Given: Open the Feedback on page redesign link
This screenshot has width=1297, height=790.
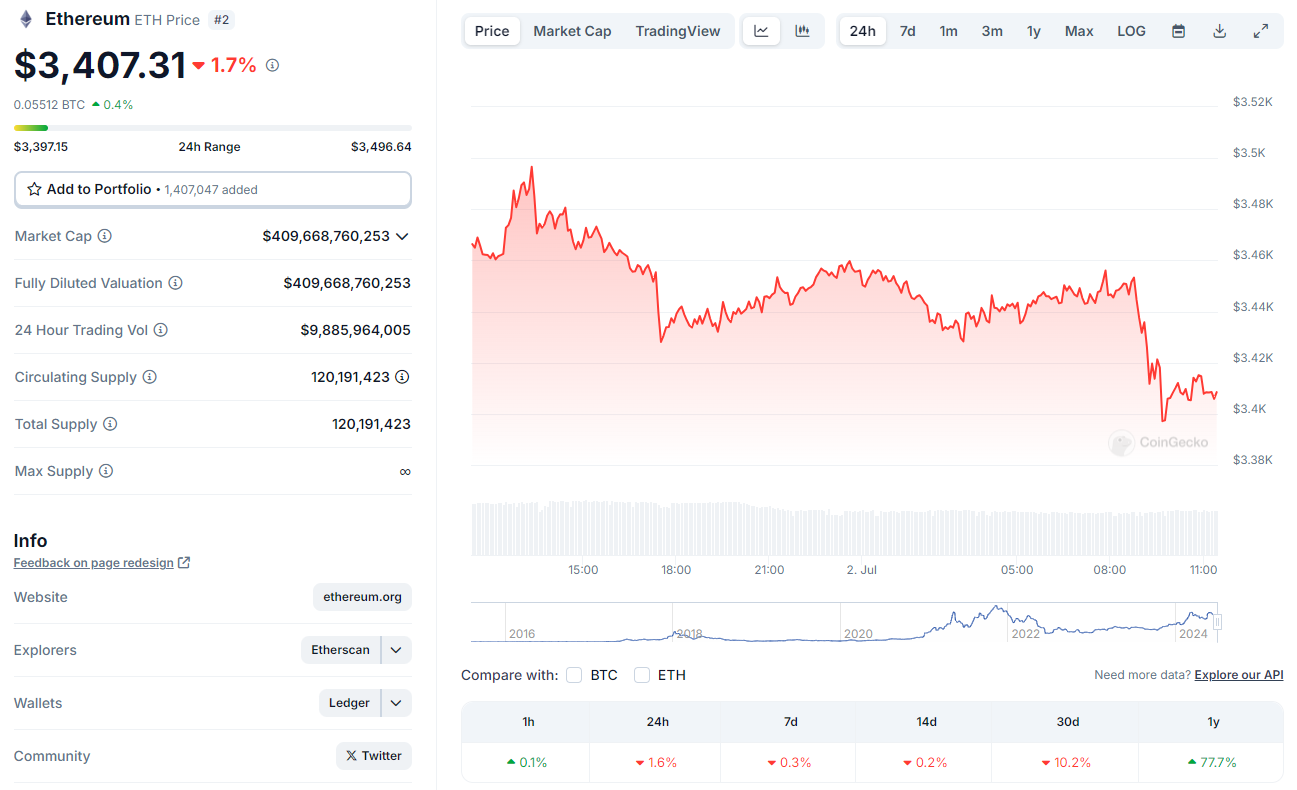Looking at the screenshot, I should click(x=93, y=563).
